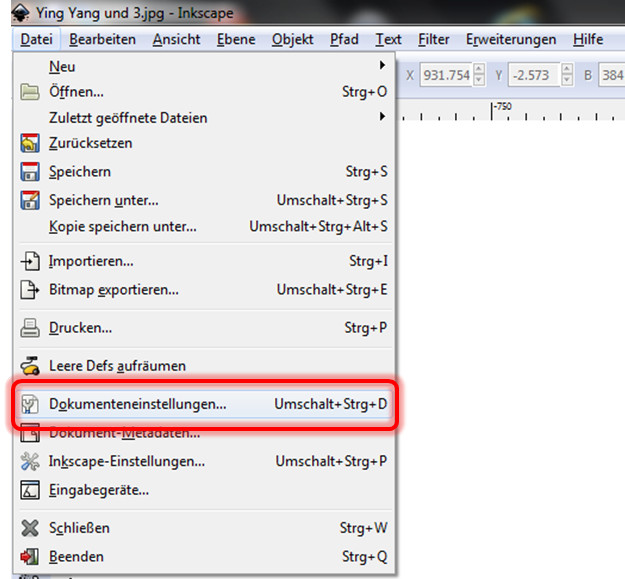Click the tablet icon beside Eingabegeräte
The height and width of the screenshot is (579, 625).
point(30,490)
